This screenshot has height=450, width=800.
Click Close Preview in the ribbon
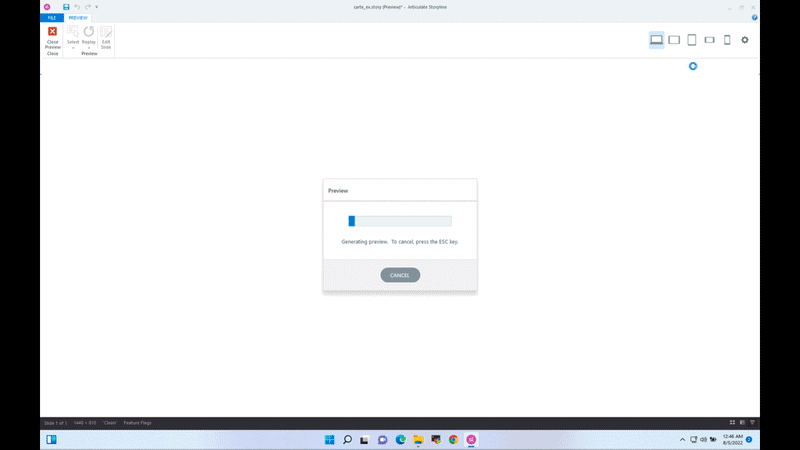(53, 37)
